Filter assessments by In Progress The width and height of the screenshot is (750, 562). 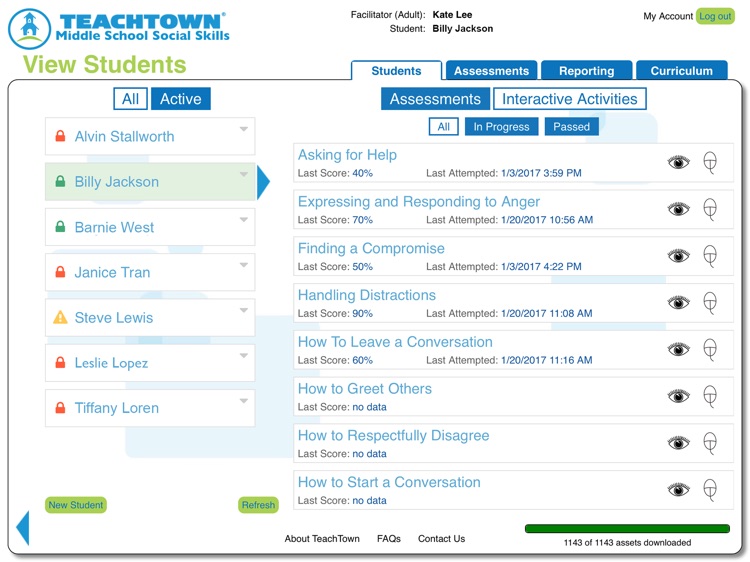[x=501, y=127]
